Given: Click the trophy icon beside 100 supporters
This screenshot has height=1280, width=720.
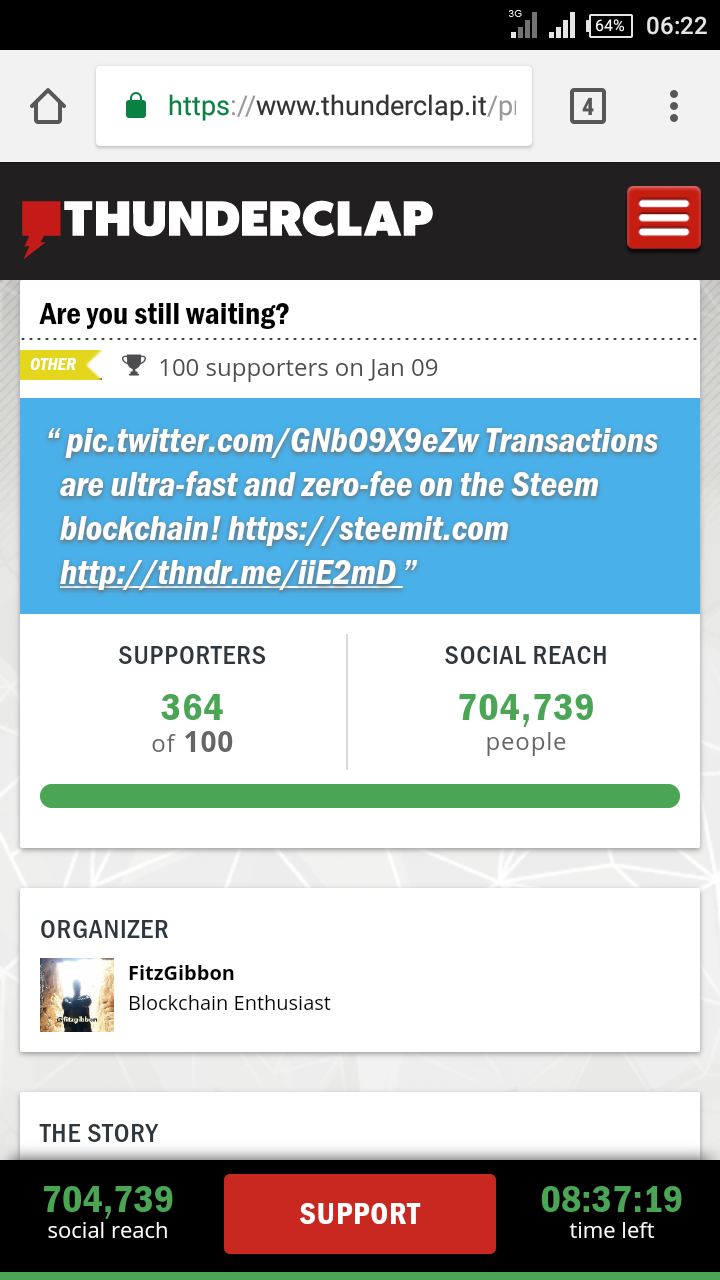Looking at the screenshot, I should pyautogui.click(x=133, y=366).
